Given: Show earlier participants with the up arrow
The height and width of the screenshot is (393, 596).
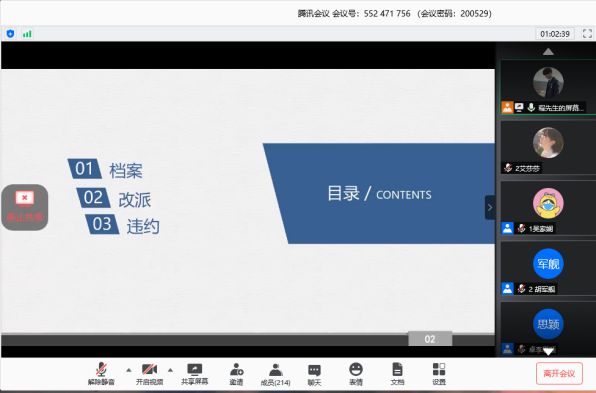Looking at the screenshot, I should 548,51.
